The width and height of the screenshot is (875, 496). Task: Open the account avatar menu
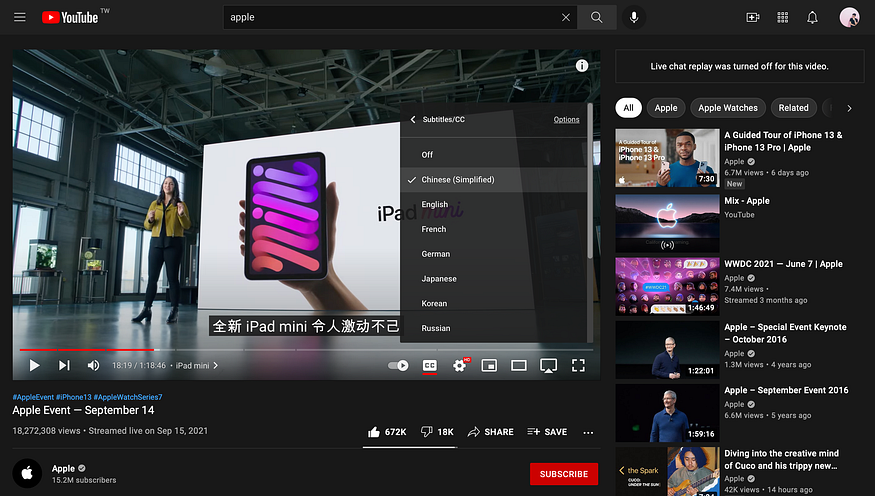coord(849,17)
